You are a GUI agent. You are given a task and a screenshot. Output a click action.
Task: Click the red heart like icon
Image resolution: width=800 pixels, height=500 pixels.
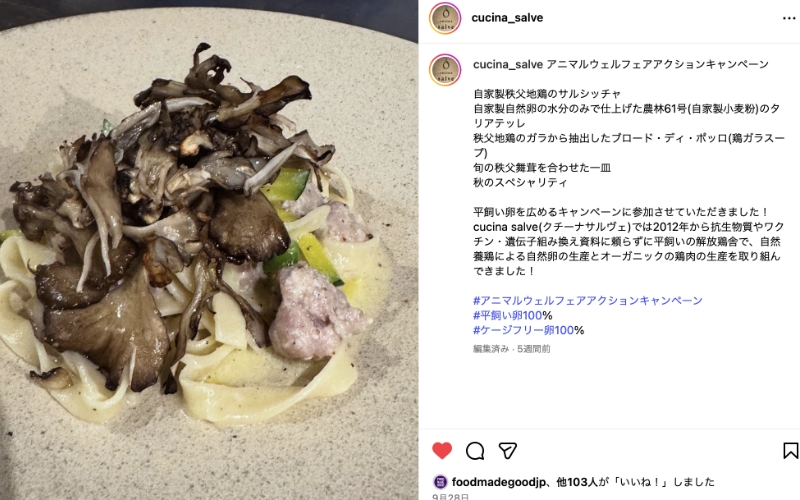coord(442,451)
